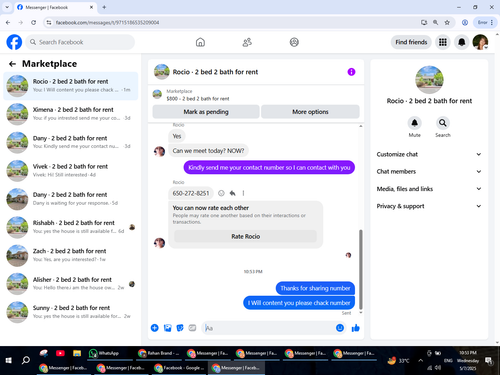Expand Media, files and links section
500x375 pixels.
tap(429, 189)
